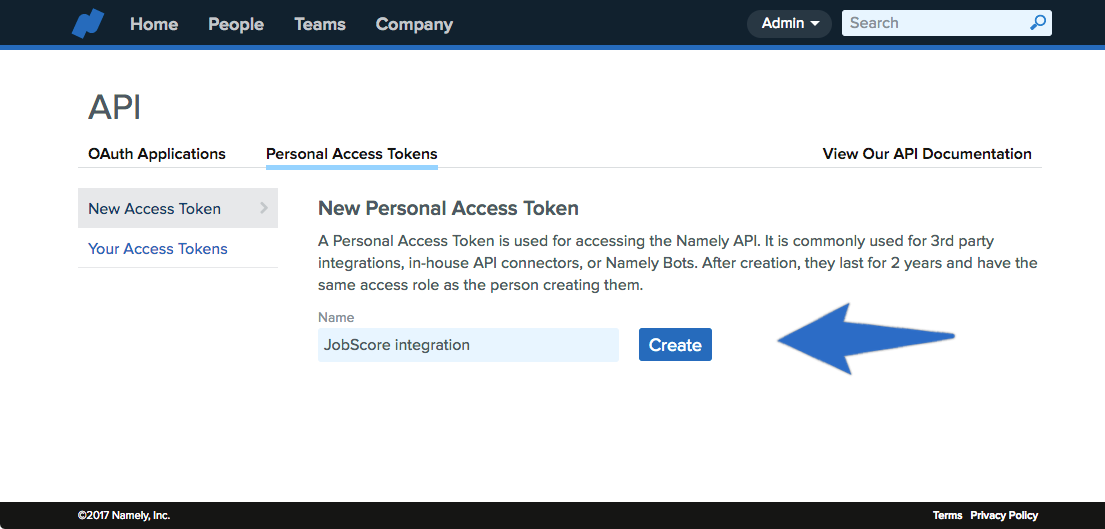Click the Admin dropdown arrow
This screenshot has height=529, width=1105.
click(815, 24)
